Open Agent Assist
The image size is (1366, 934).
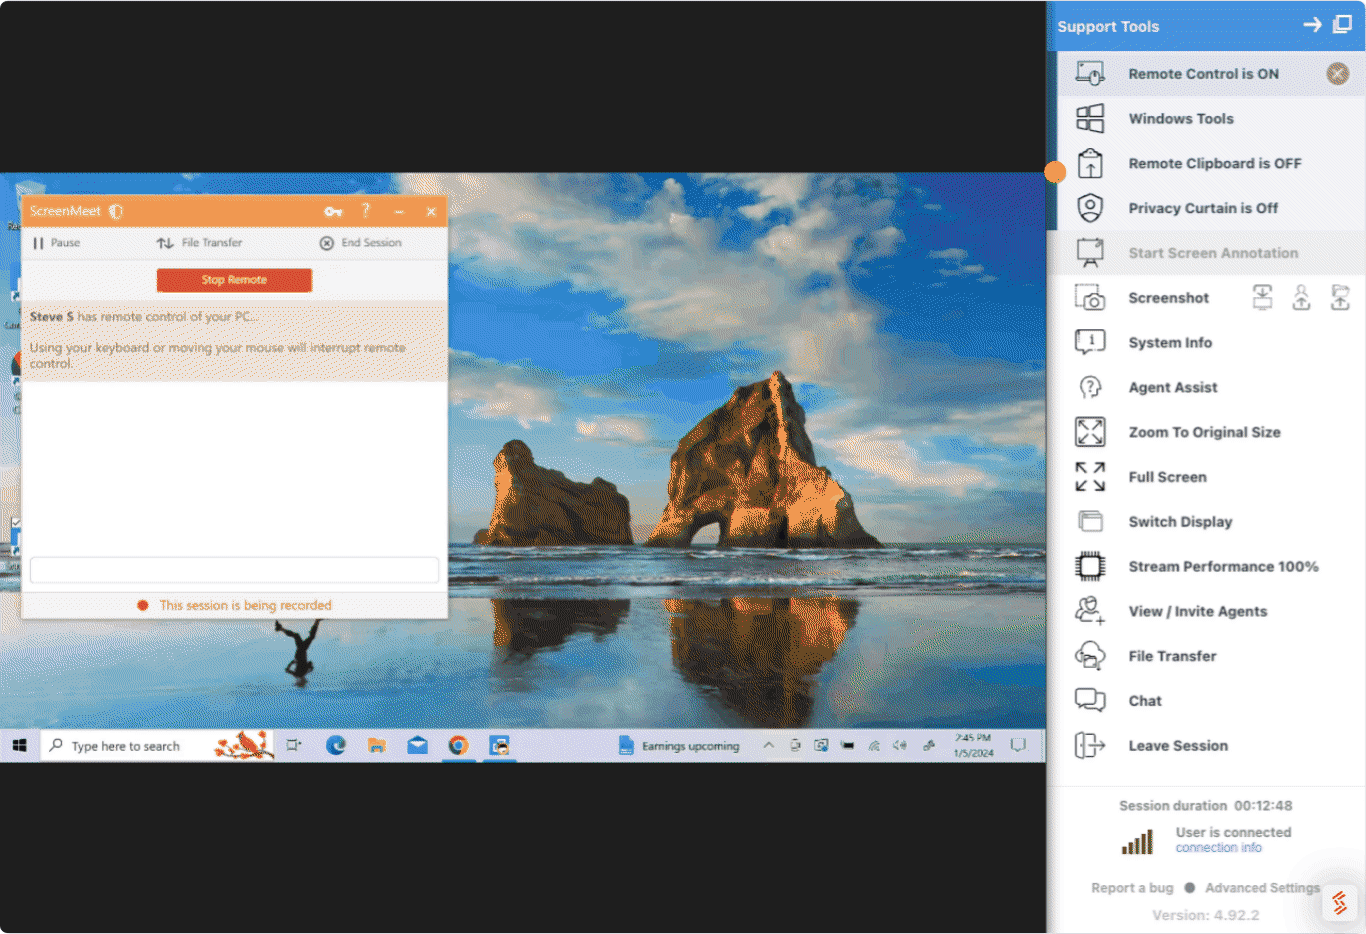pyautogui.click(x=1172, y=387)
